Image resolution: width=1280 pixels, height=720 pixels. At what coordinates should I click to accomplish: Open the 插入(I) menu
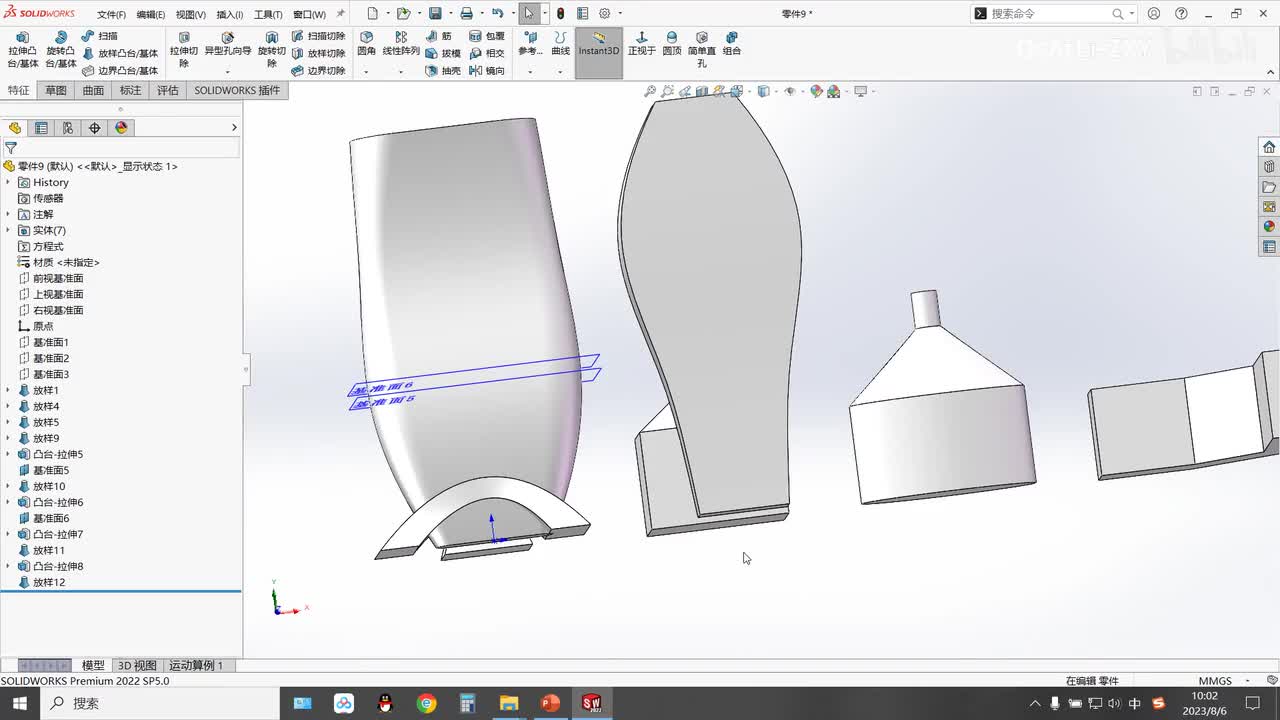tap(230, 15)
